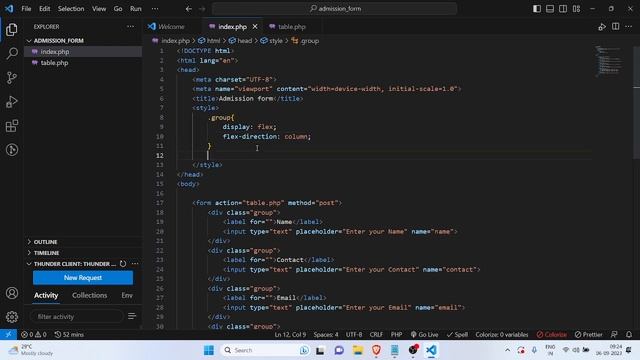
Task: Toggle the Spell checker in status bar
Action: tap(457, 334)
